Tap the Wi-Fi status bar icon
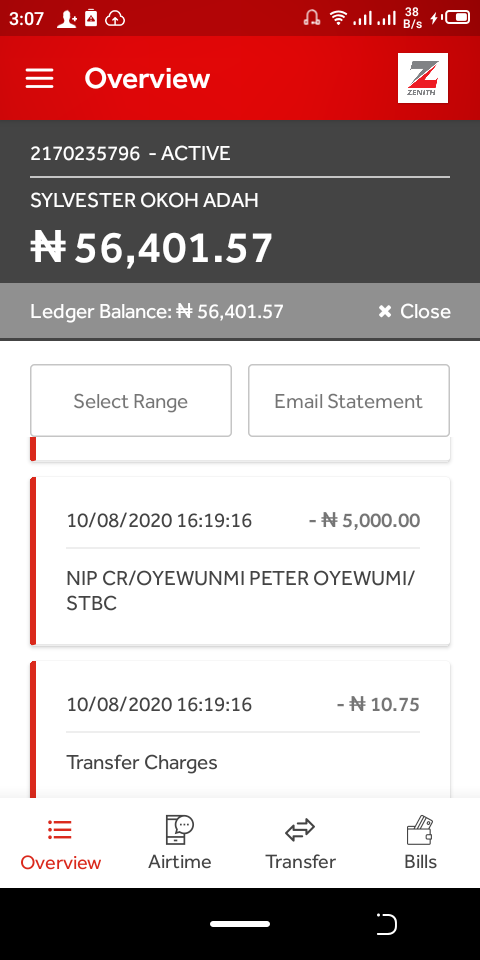This screenshot has width=480, height=960. point(337,18)
